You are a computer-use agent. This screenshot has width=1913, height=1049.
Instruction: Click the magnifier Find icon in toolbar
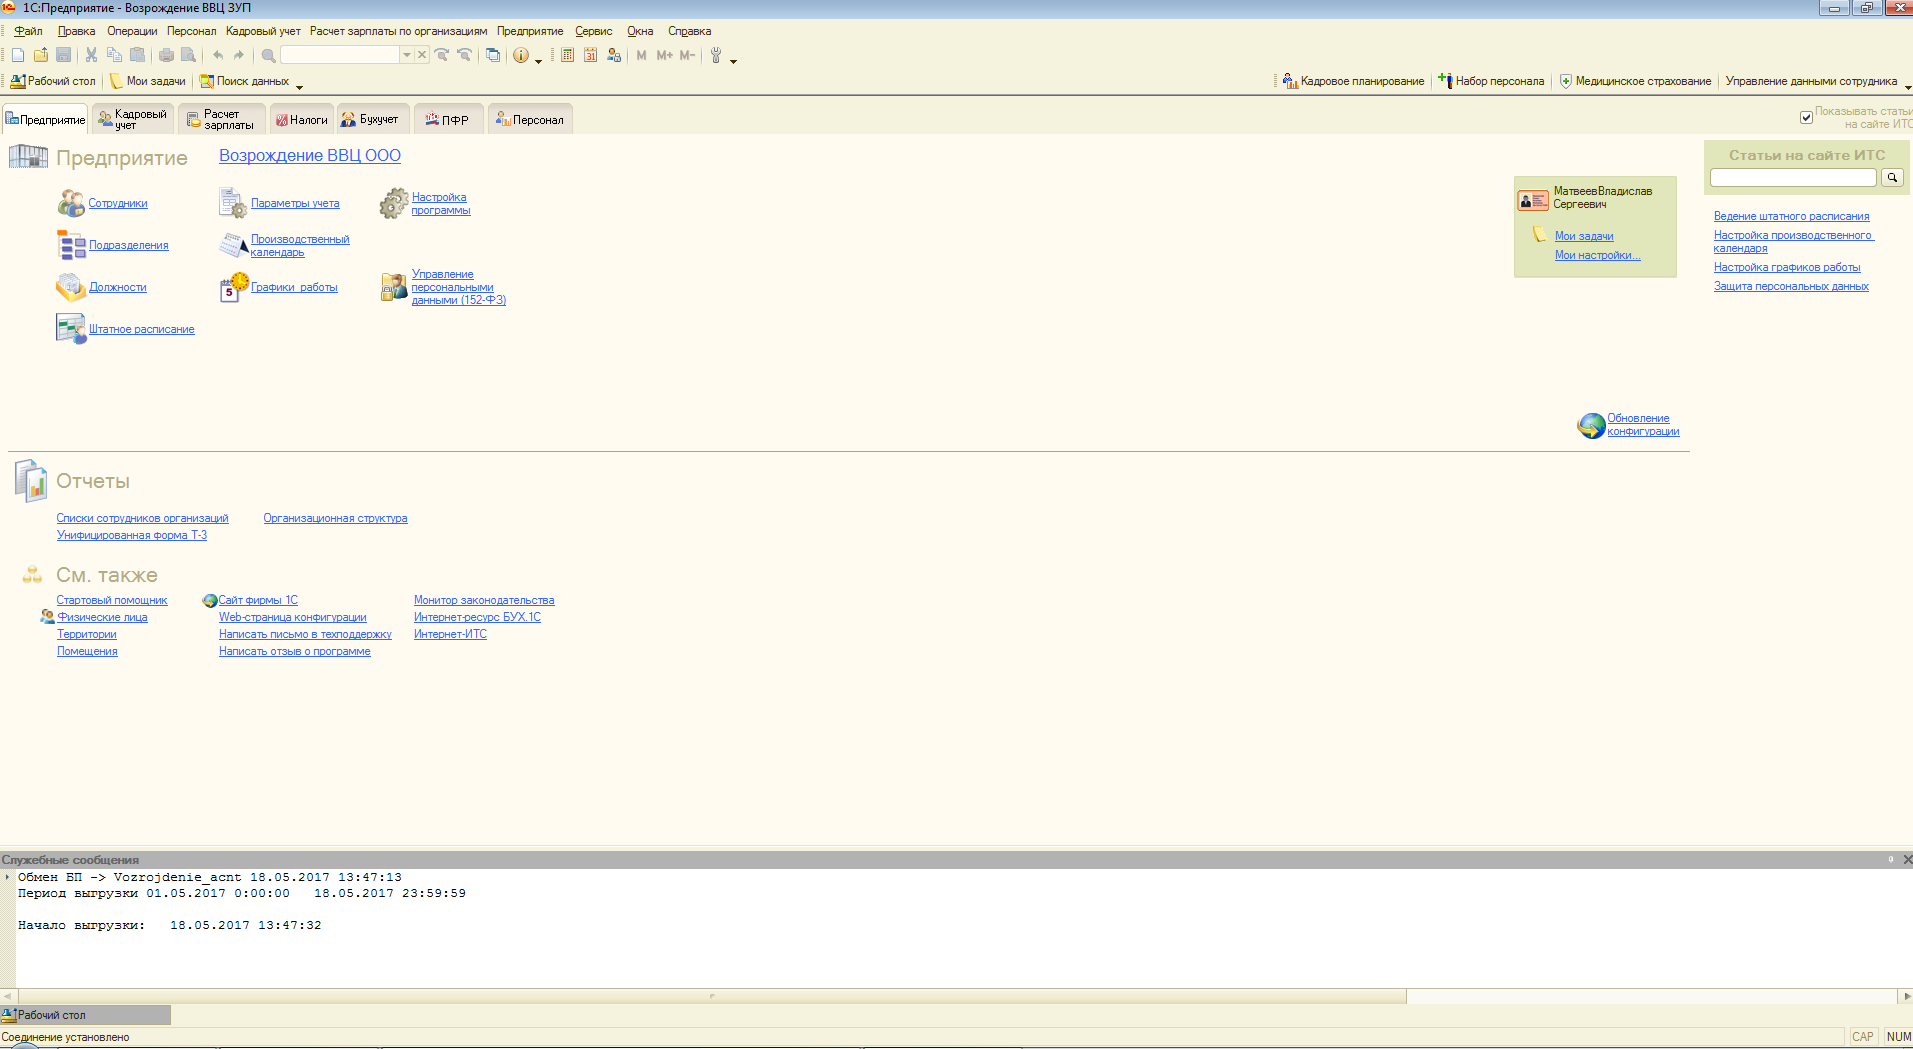point(268,55)
